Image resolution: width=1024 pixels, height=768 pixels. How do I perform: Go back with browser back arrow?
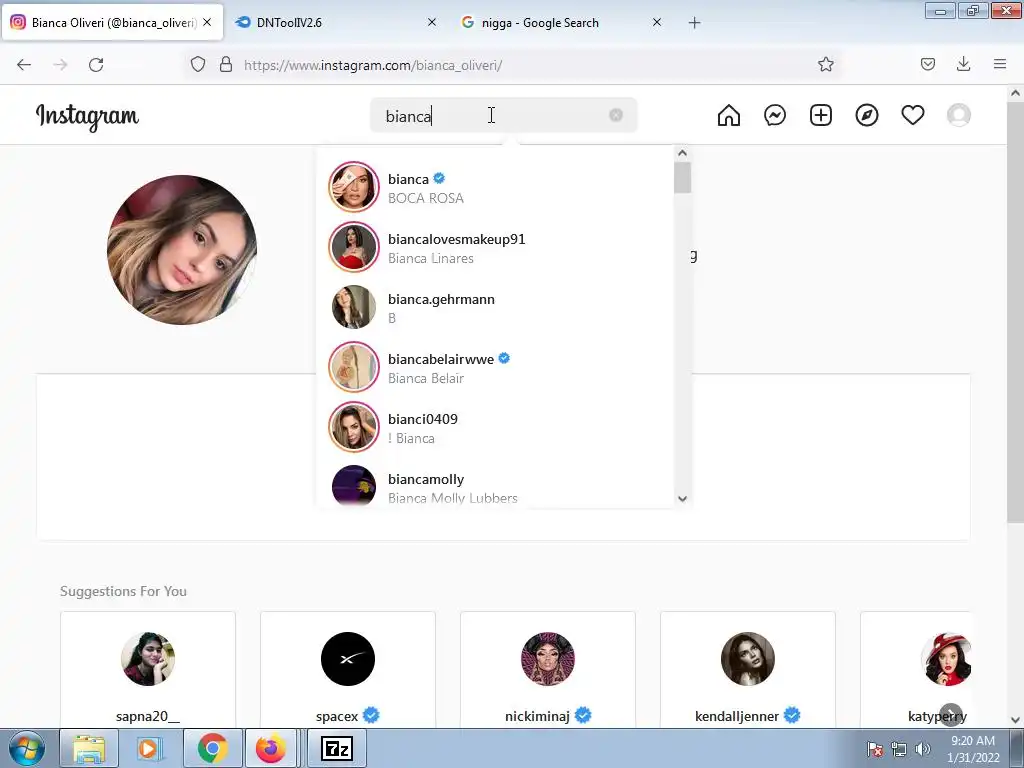(x=24, y=65)
